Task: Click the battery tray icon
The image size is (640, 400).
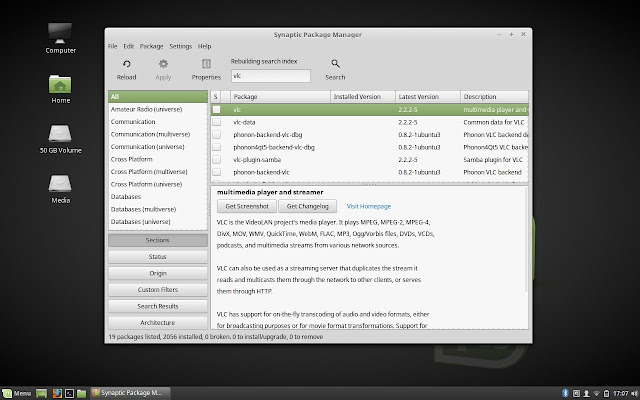Action: pos(606,393)
